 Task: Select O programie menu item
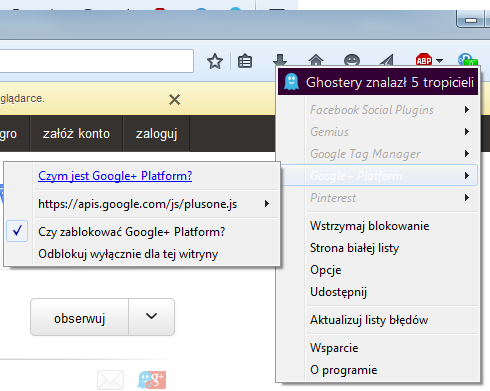pos(344,370)
